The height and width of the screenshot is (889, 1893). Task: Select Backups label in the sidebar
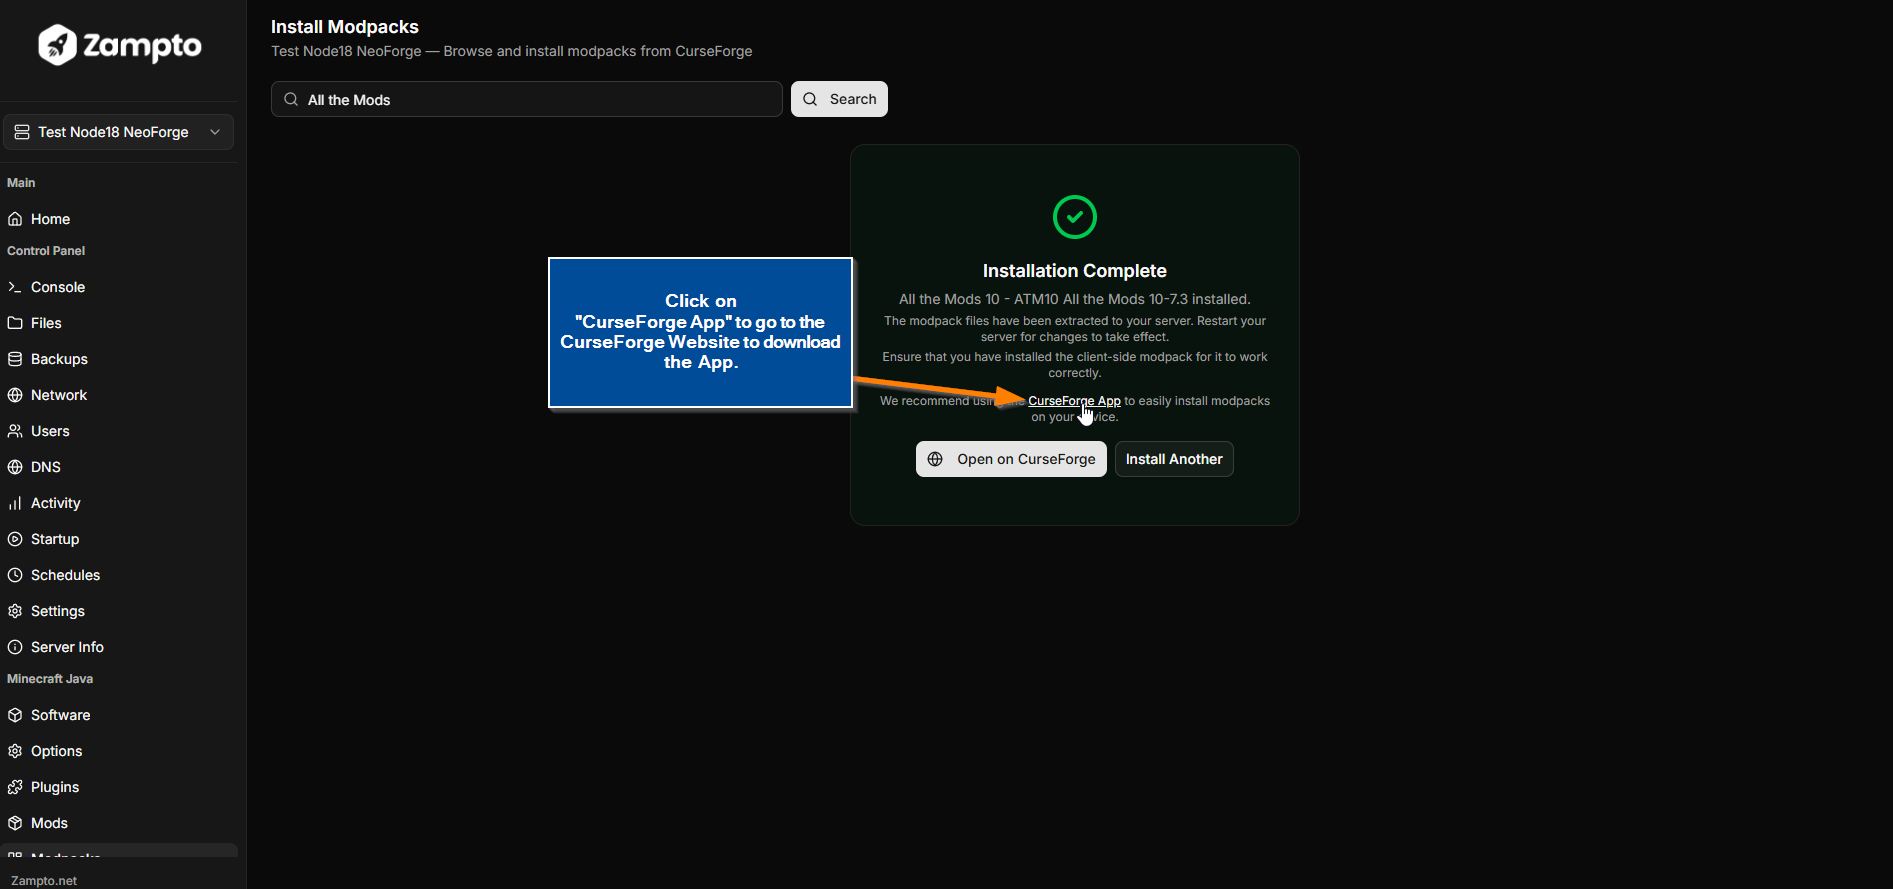[x=59, y=359]
